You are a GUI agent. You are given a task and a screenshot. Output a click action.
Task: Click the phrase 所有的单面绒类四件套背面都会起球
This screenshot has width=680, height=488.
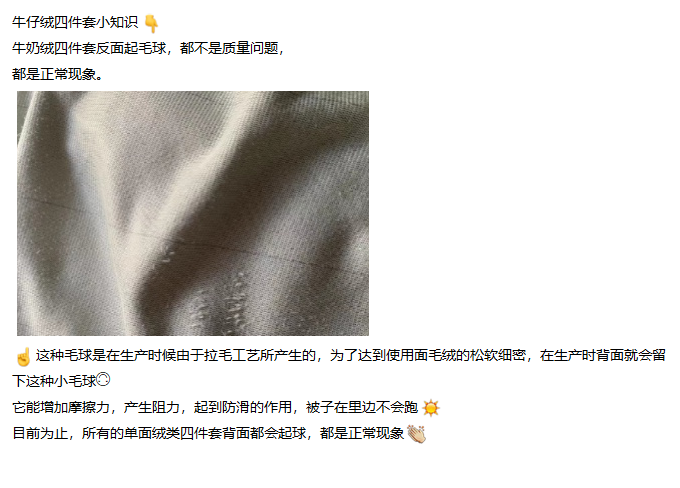coord(194,433)
